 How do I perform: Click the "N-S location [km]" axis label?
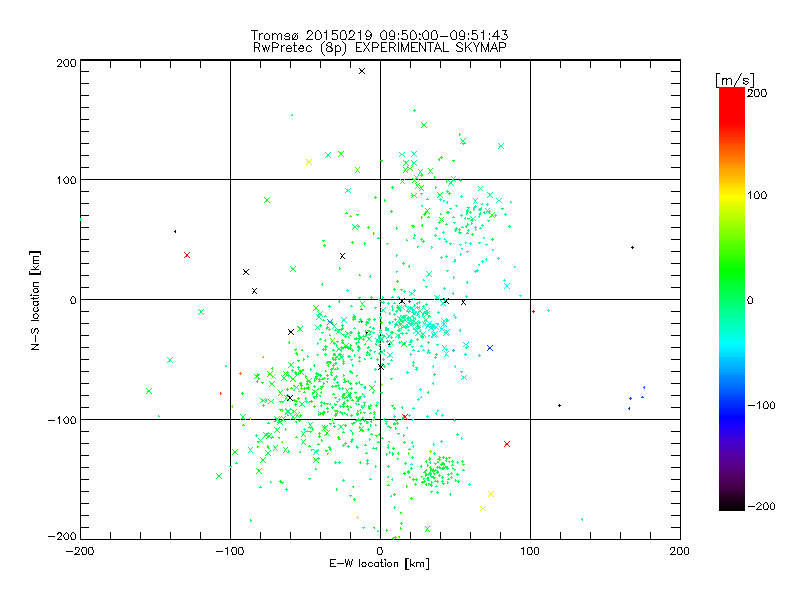(35, 300)
